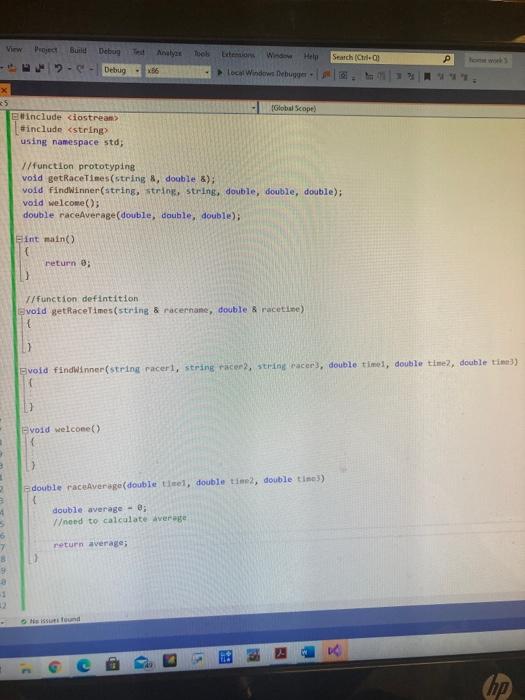Screen dimensions: 525x700
Task: Click the '//function prototyping' comment
Action: [x=79, y=166]
